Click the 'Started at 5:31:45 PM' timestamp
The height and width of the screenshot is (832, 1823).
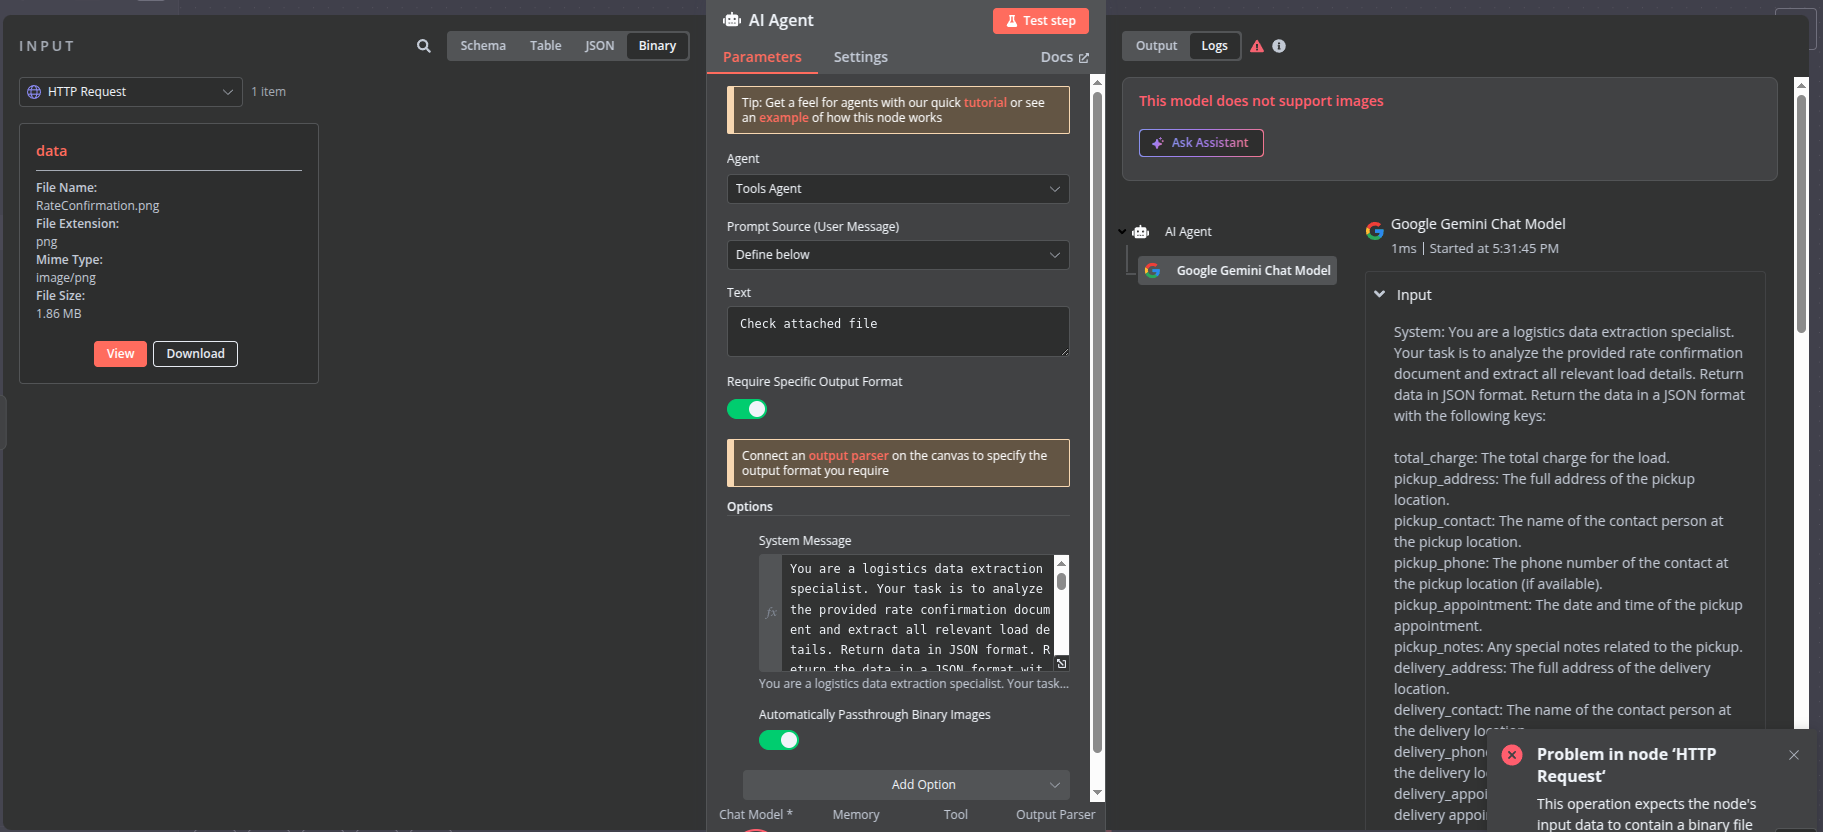click(1494, 249)
